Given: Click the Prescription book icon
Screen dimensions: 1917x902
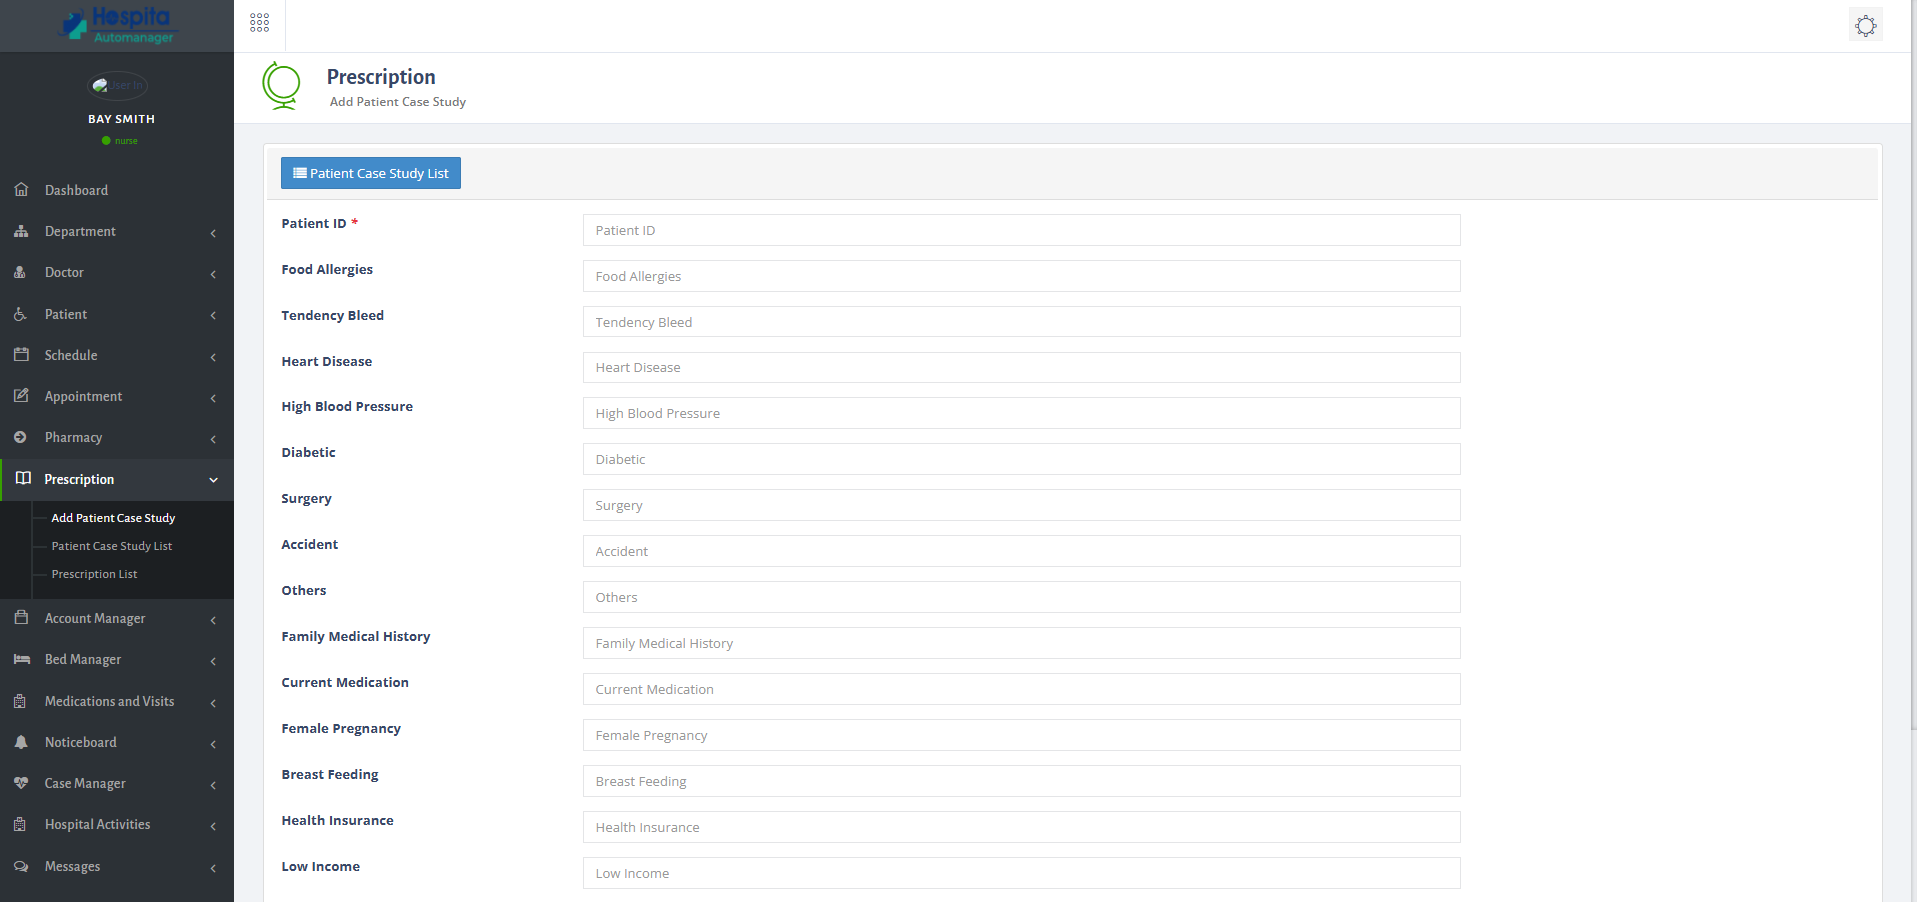Looking at the screenshot, I should pos(24,478).
